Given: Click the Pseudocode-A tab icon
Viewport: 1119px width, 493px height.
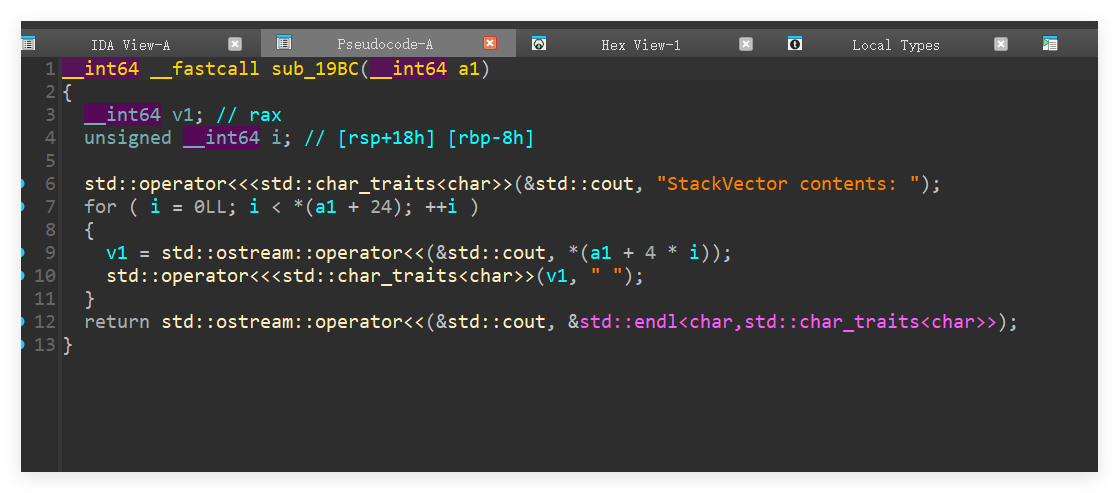Looking at the screenshot, I should click(283, 44).
